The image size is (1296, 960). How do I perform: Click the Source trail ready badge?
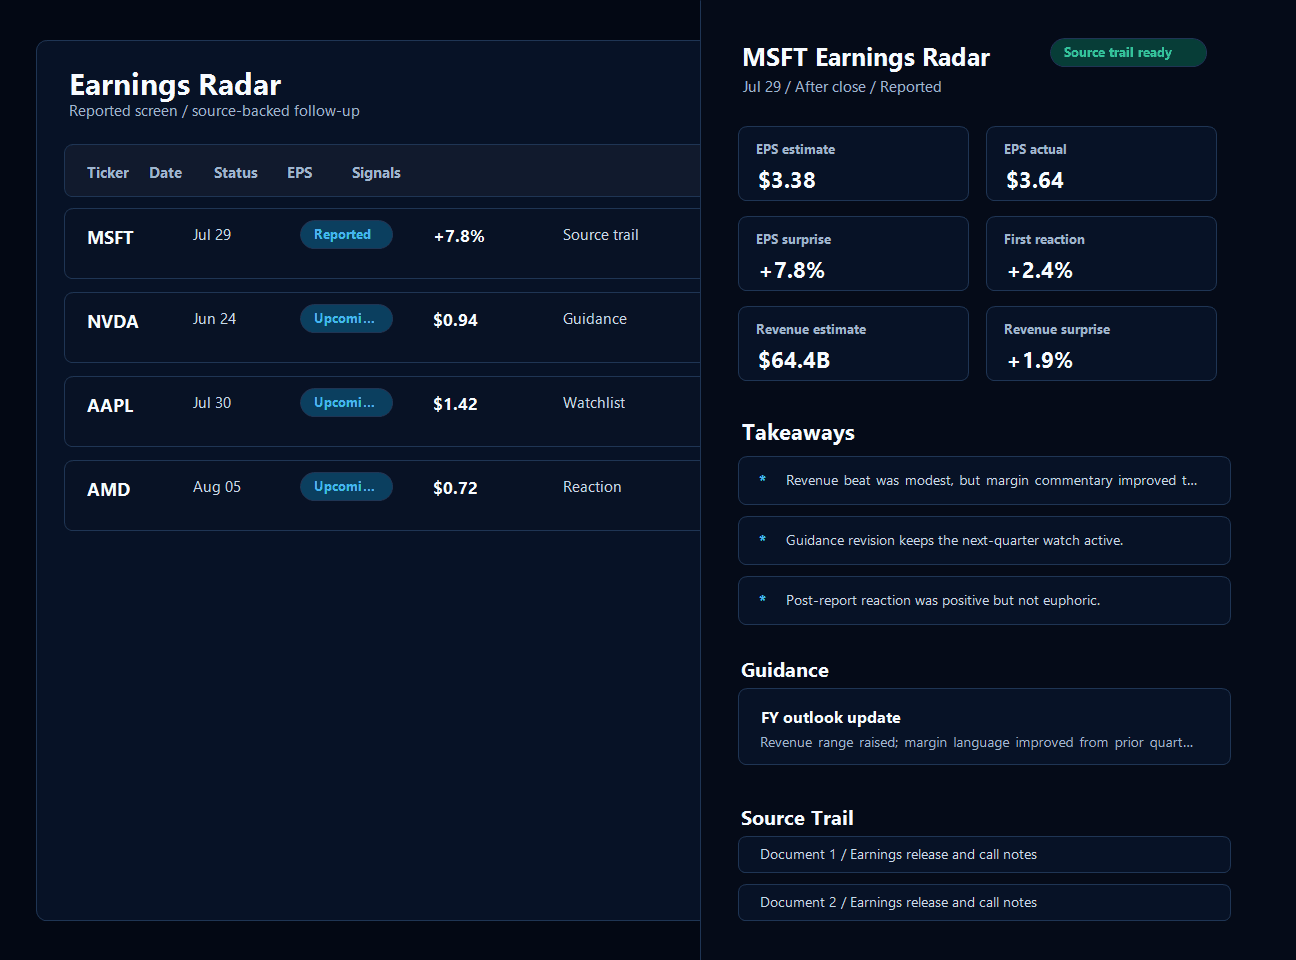[x=1128, y=52]
